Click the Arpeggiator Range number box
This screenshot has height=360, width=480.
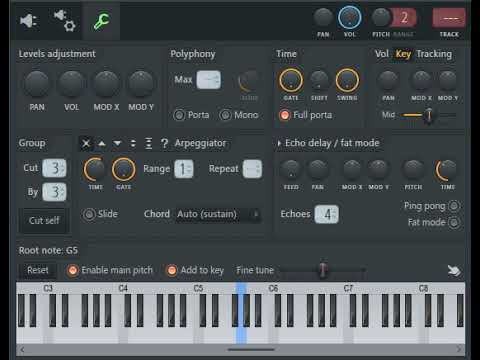184,169
